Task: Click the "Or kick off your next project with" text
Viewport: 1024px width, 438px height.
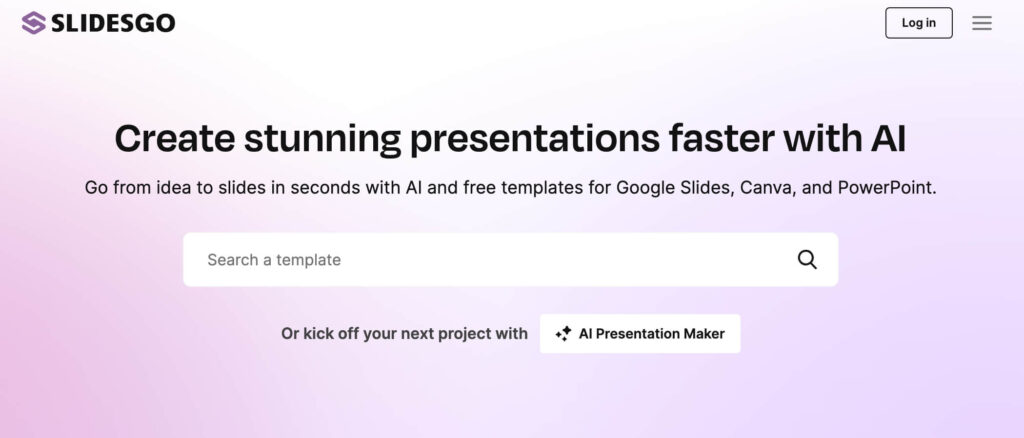Action: tap(404, 334)
